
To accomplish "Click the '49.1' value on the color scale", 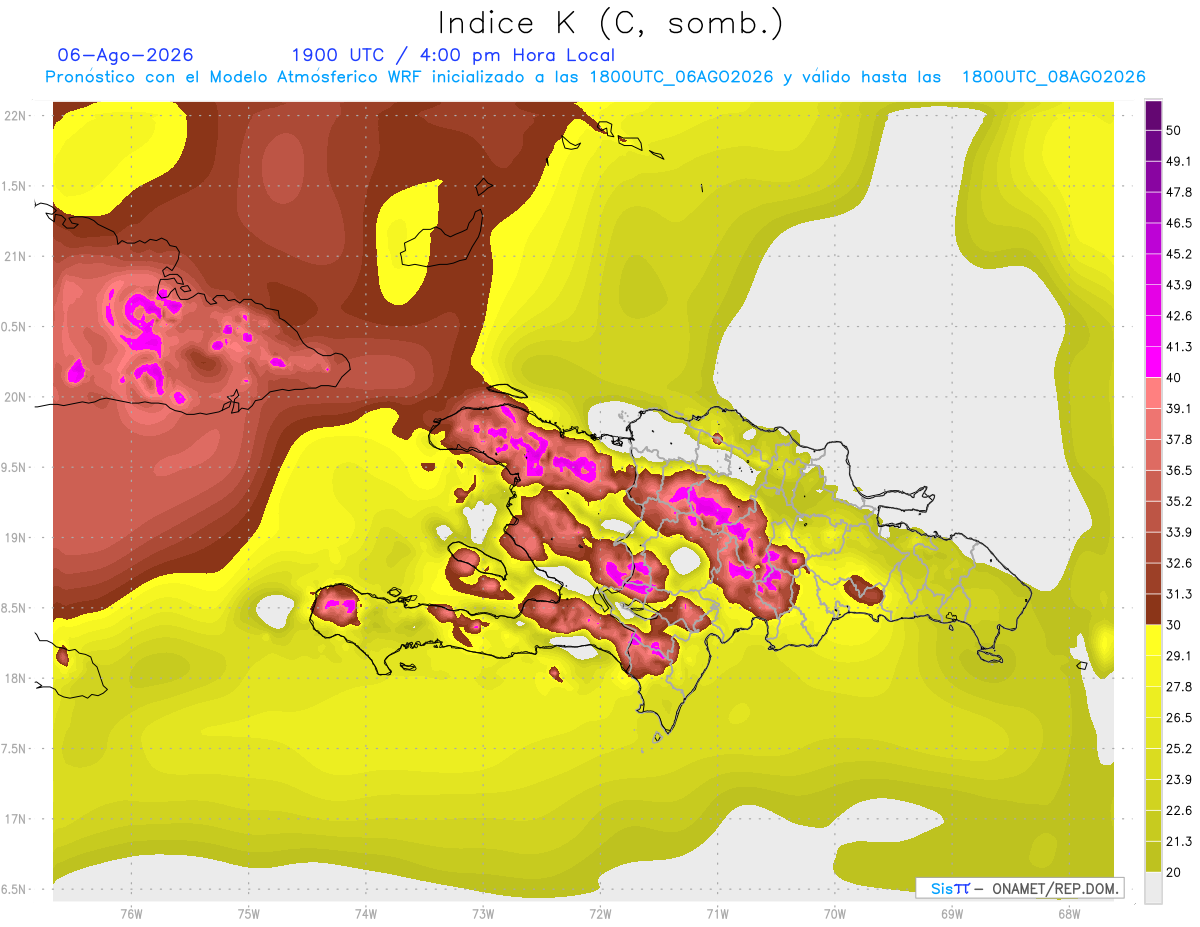I will pyautogui.click(x=1179, y=161).
